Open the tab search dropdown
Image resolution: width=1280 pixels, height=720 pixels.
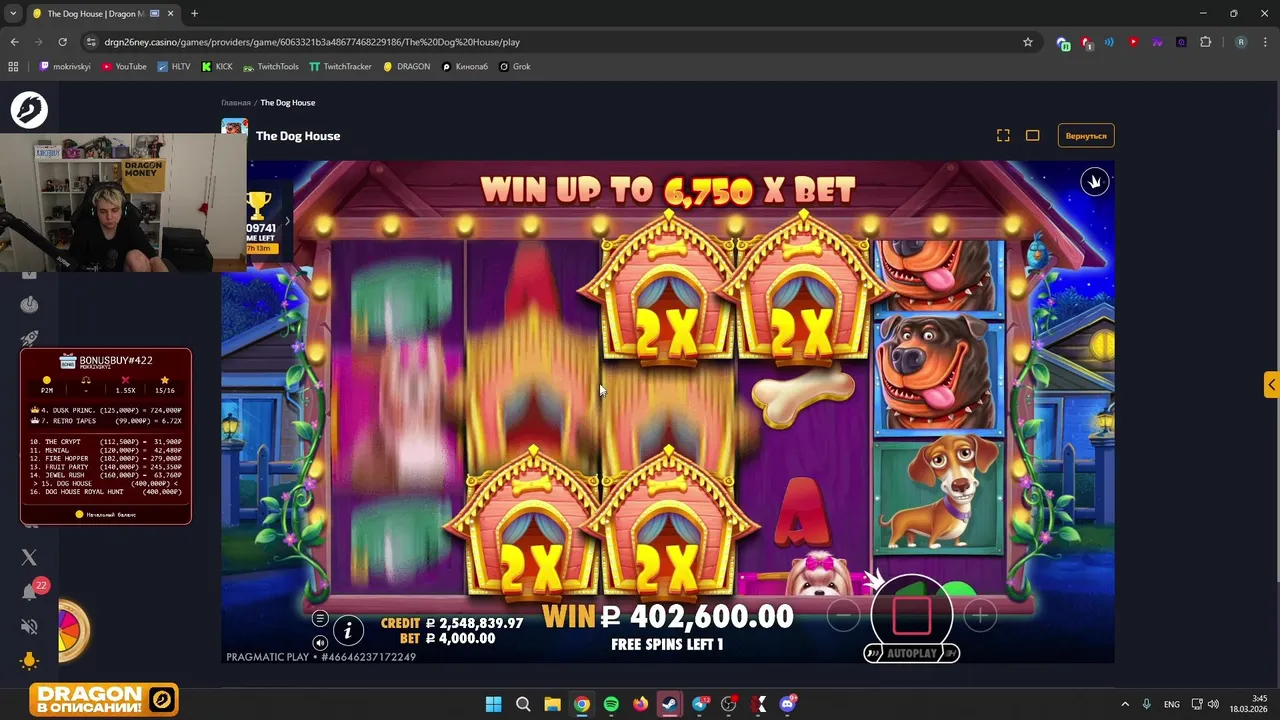click(13, 13)
